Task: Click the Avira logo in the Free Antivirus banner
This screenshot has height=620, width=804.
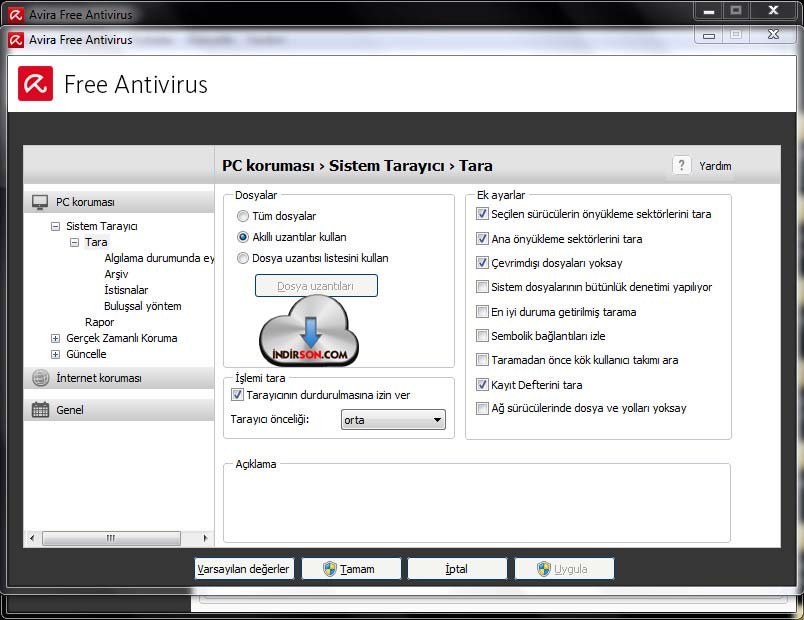Action: point(35,84)
